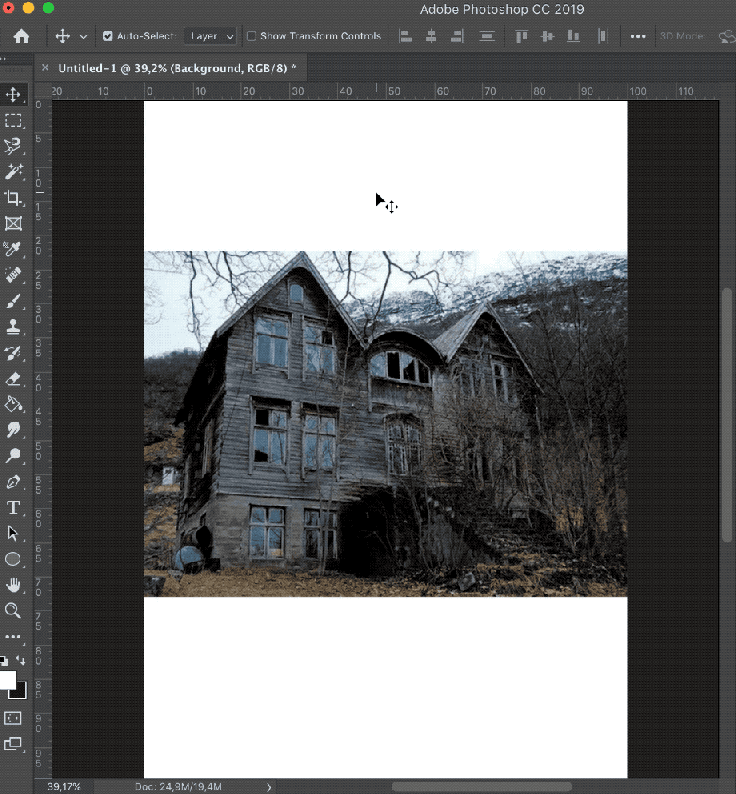
Task: Select the Crop tool
Action: pos(14,198)
